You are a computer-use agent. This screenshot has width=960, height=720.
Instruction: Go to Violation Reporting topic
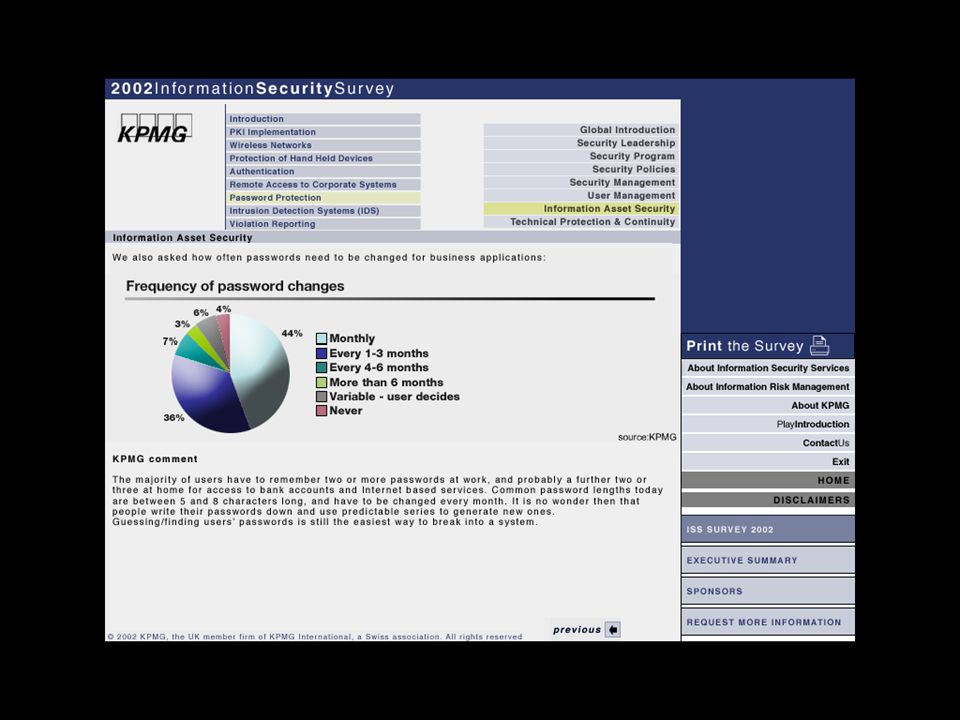(323, 224)
